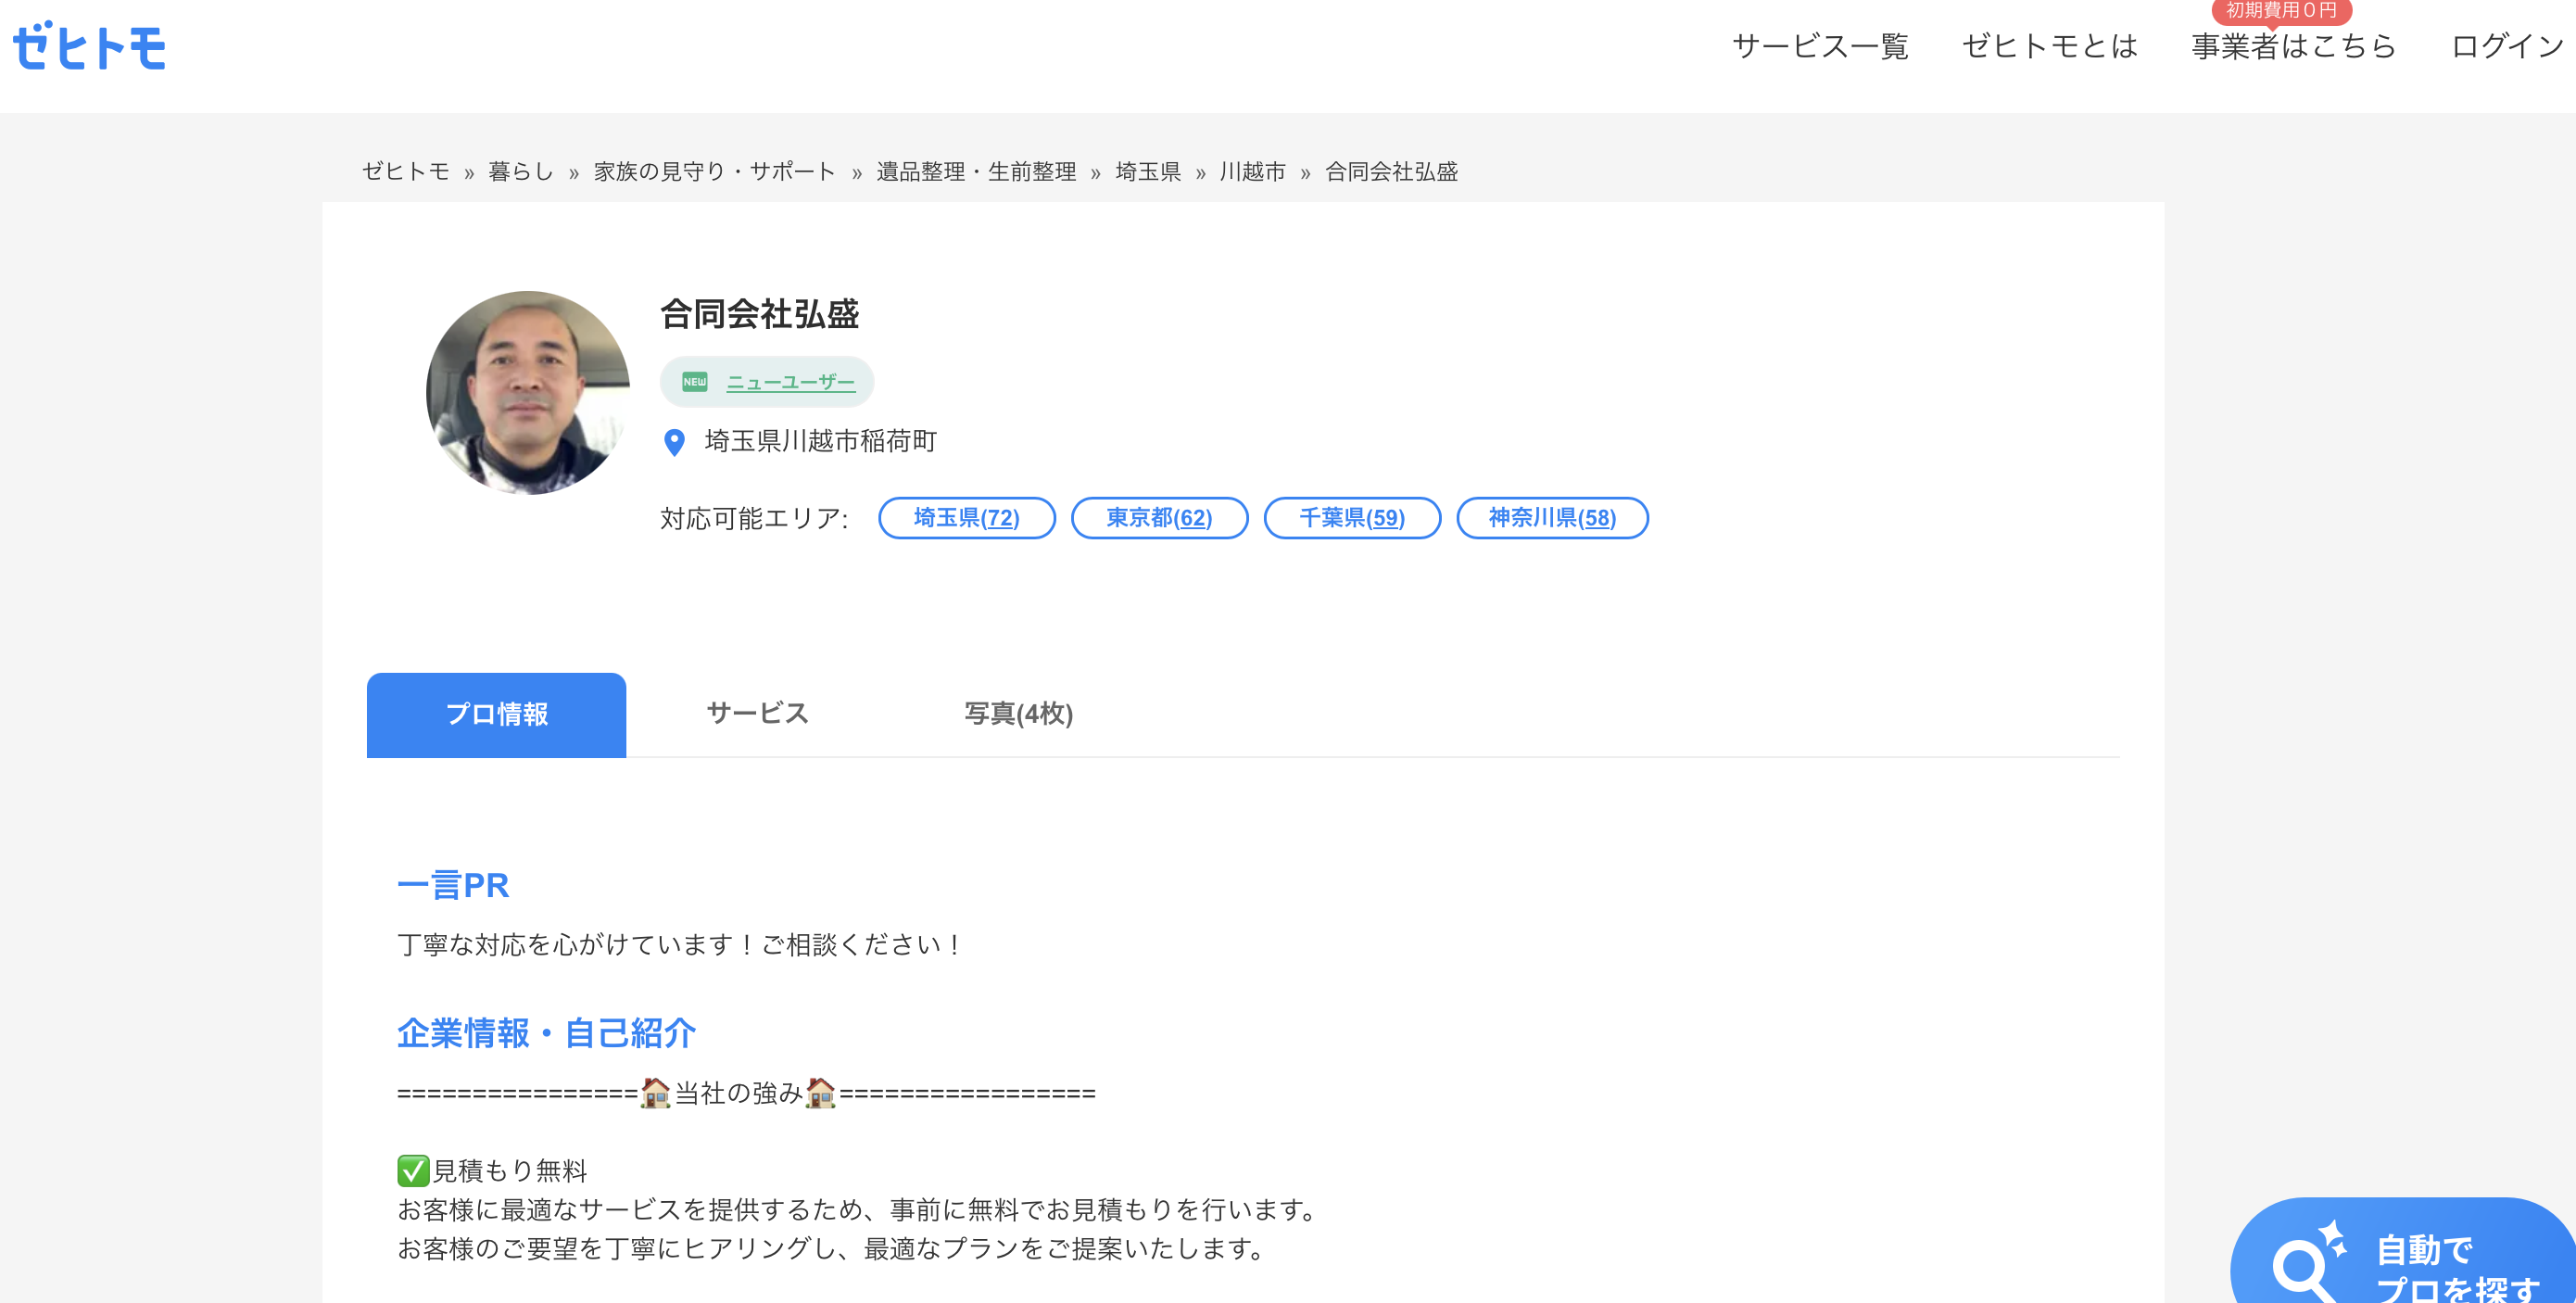Click the 自動でプロを探す floating button

(2404, 1251)
